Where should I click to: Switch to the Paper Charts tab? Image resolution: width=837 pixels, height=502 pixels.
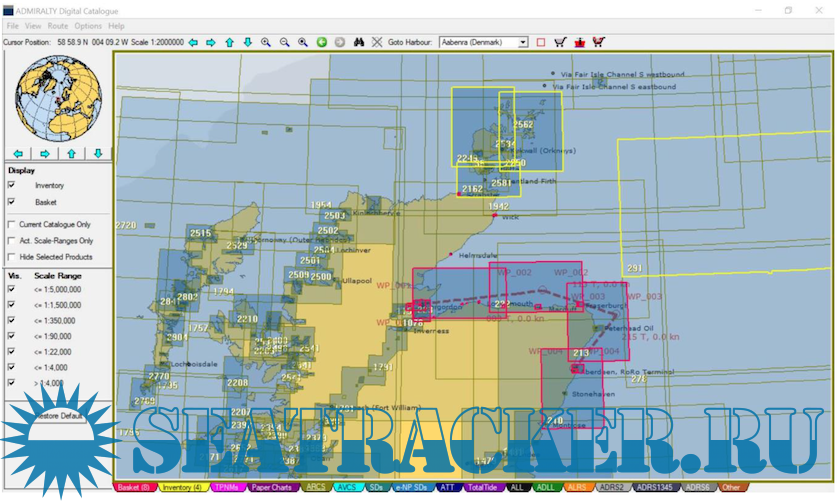click(271, 488)
